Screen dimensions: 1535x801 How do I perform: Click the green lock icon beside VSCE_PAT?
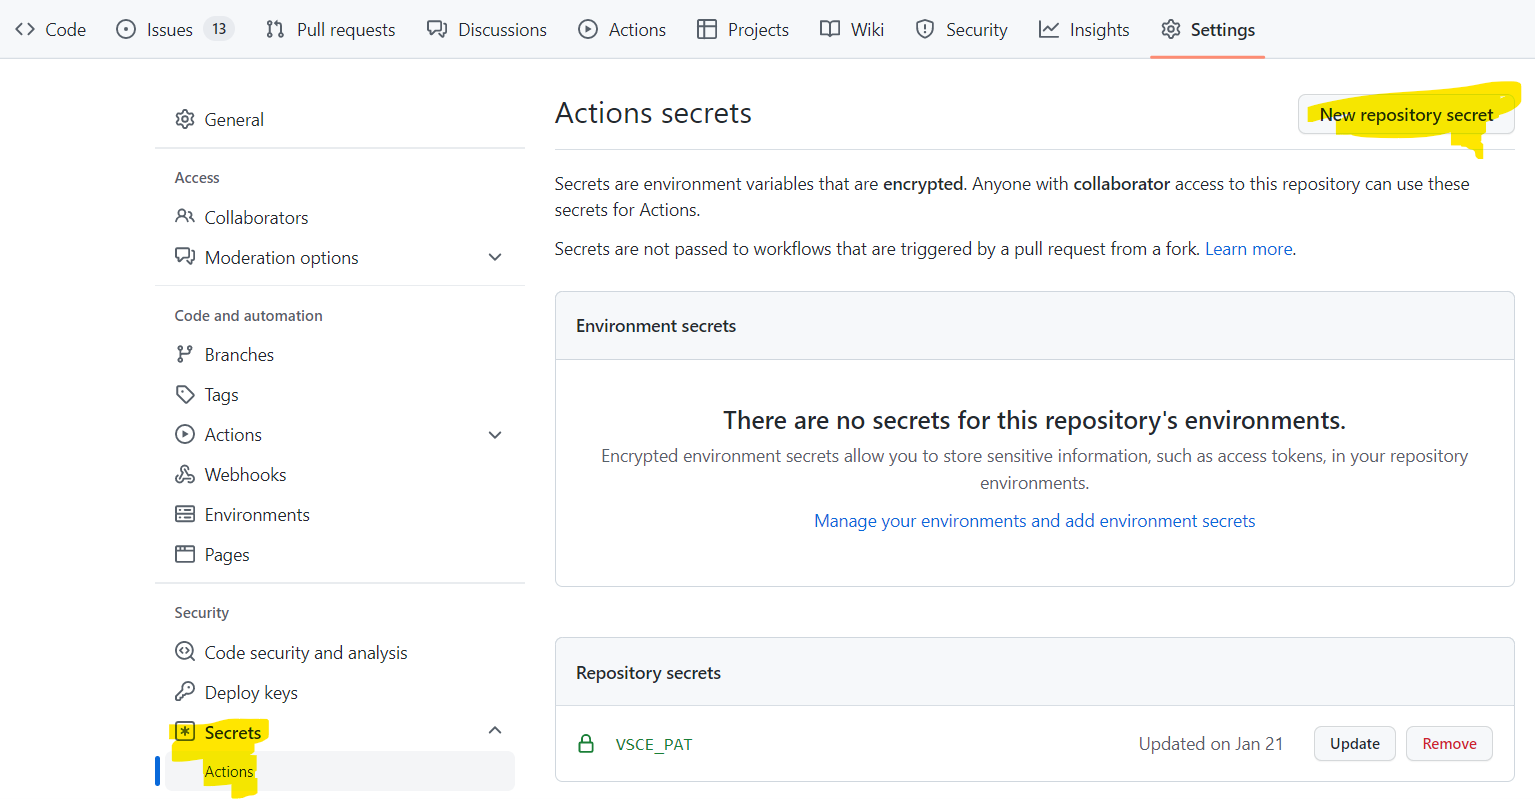coord(586,743)
